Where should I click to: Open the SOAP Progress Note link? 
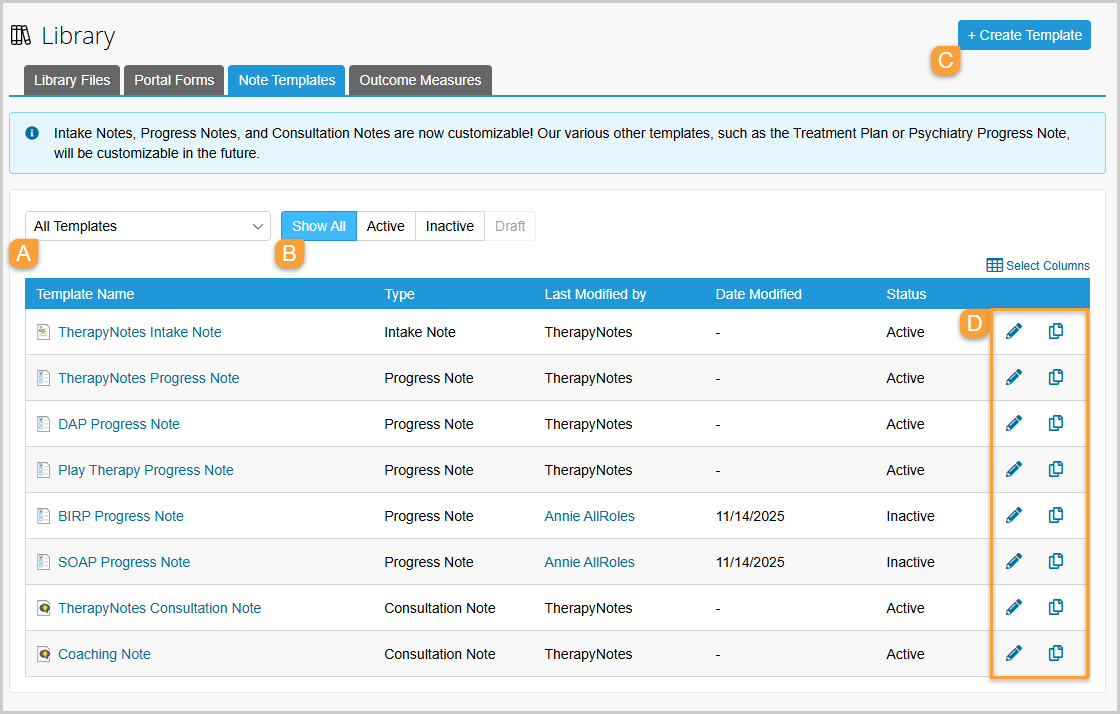(x=124, y=562)
